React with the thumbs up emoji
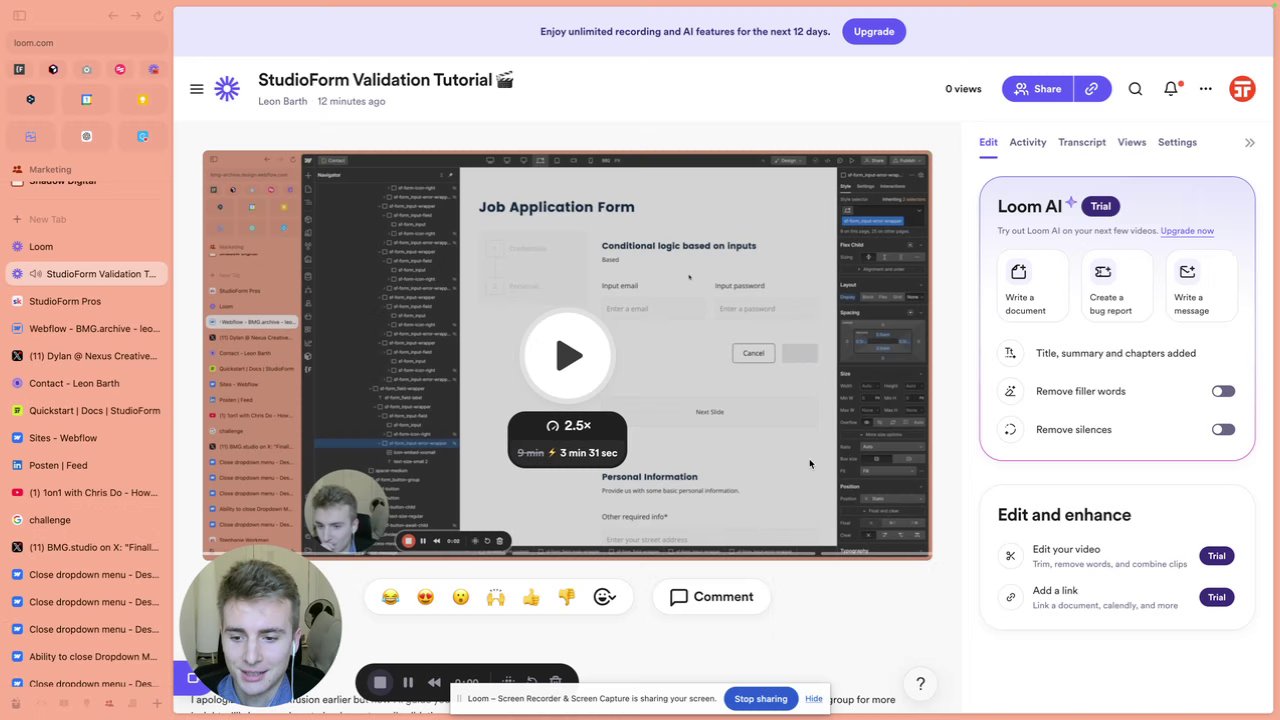1280x720 pixels. tap(531, 597)
